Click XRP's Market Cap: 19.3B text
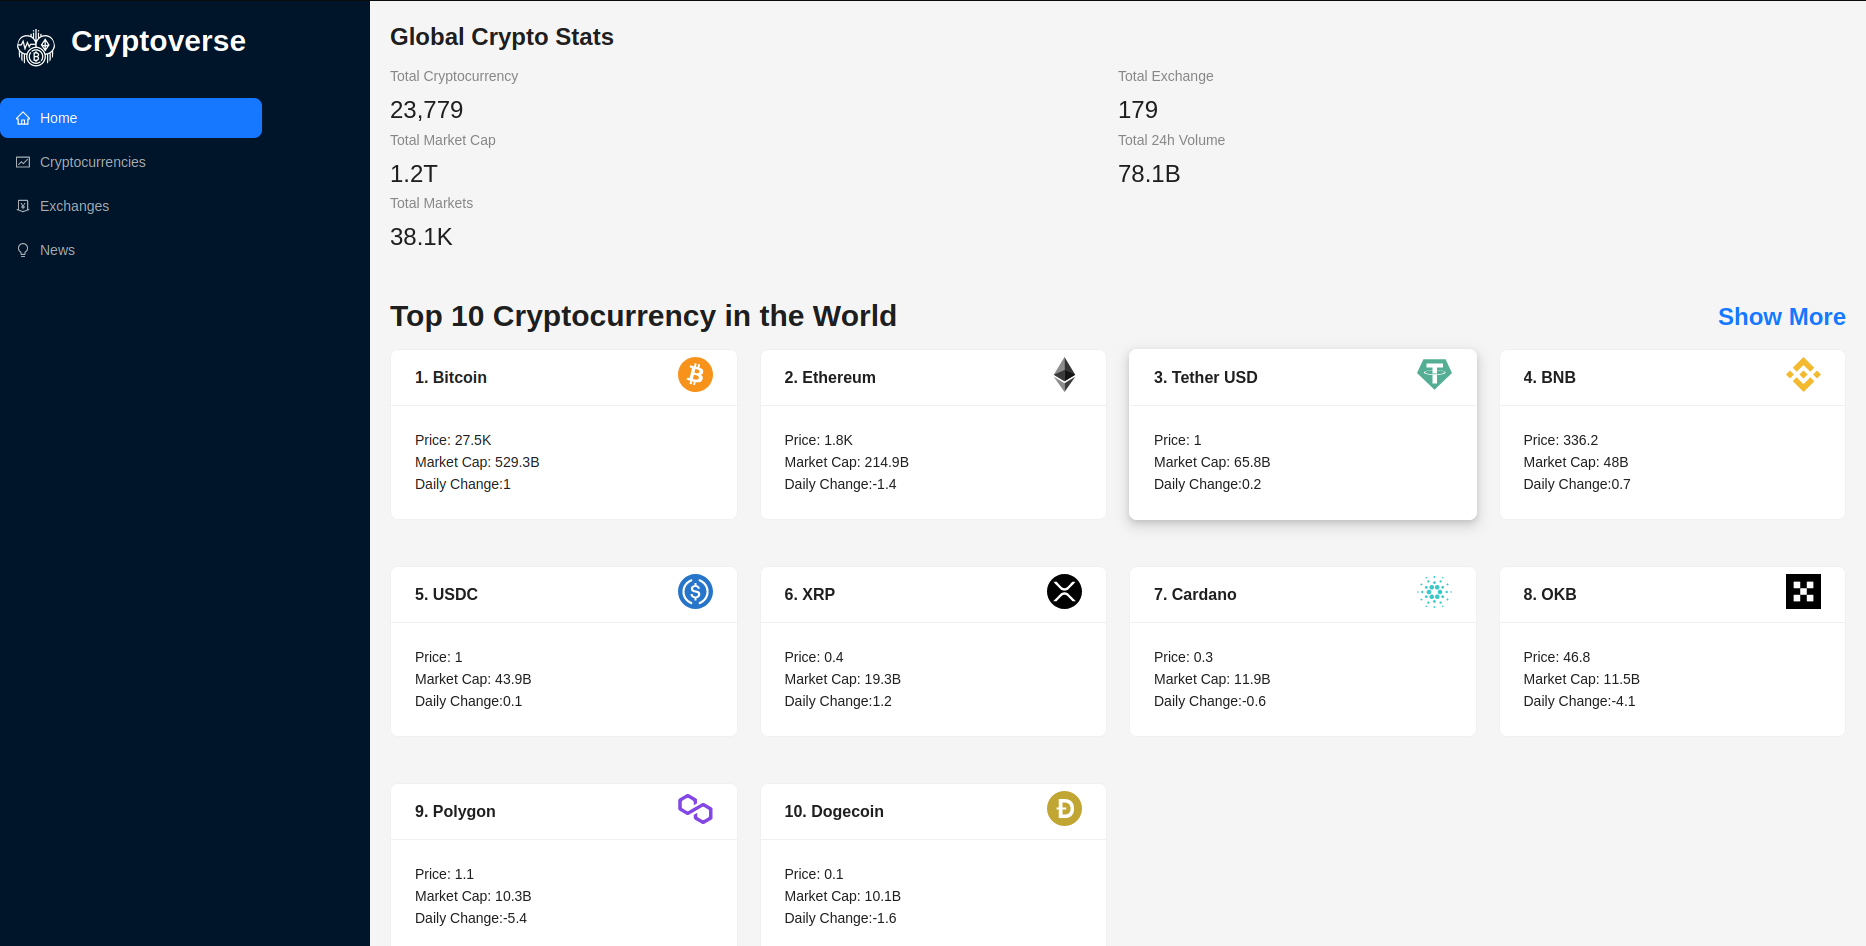Screen dimensions: 1866x946 (x=842, y=679)
